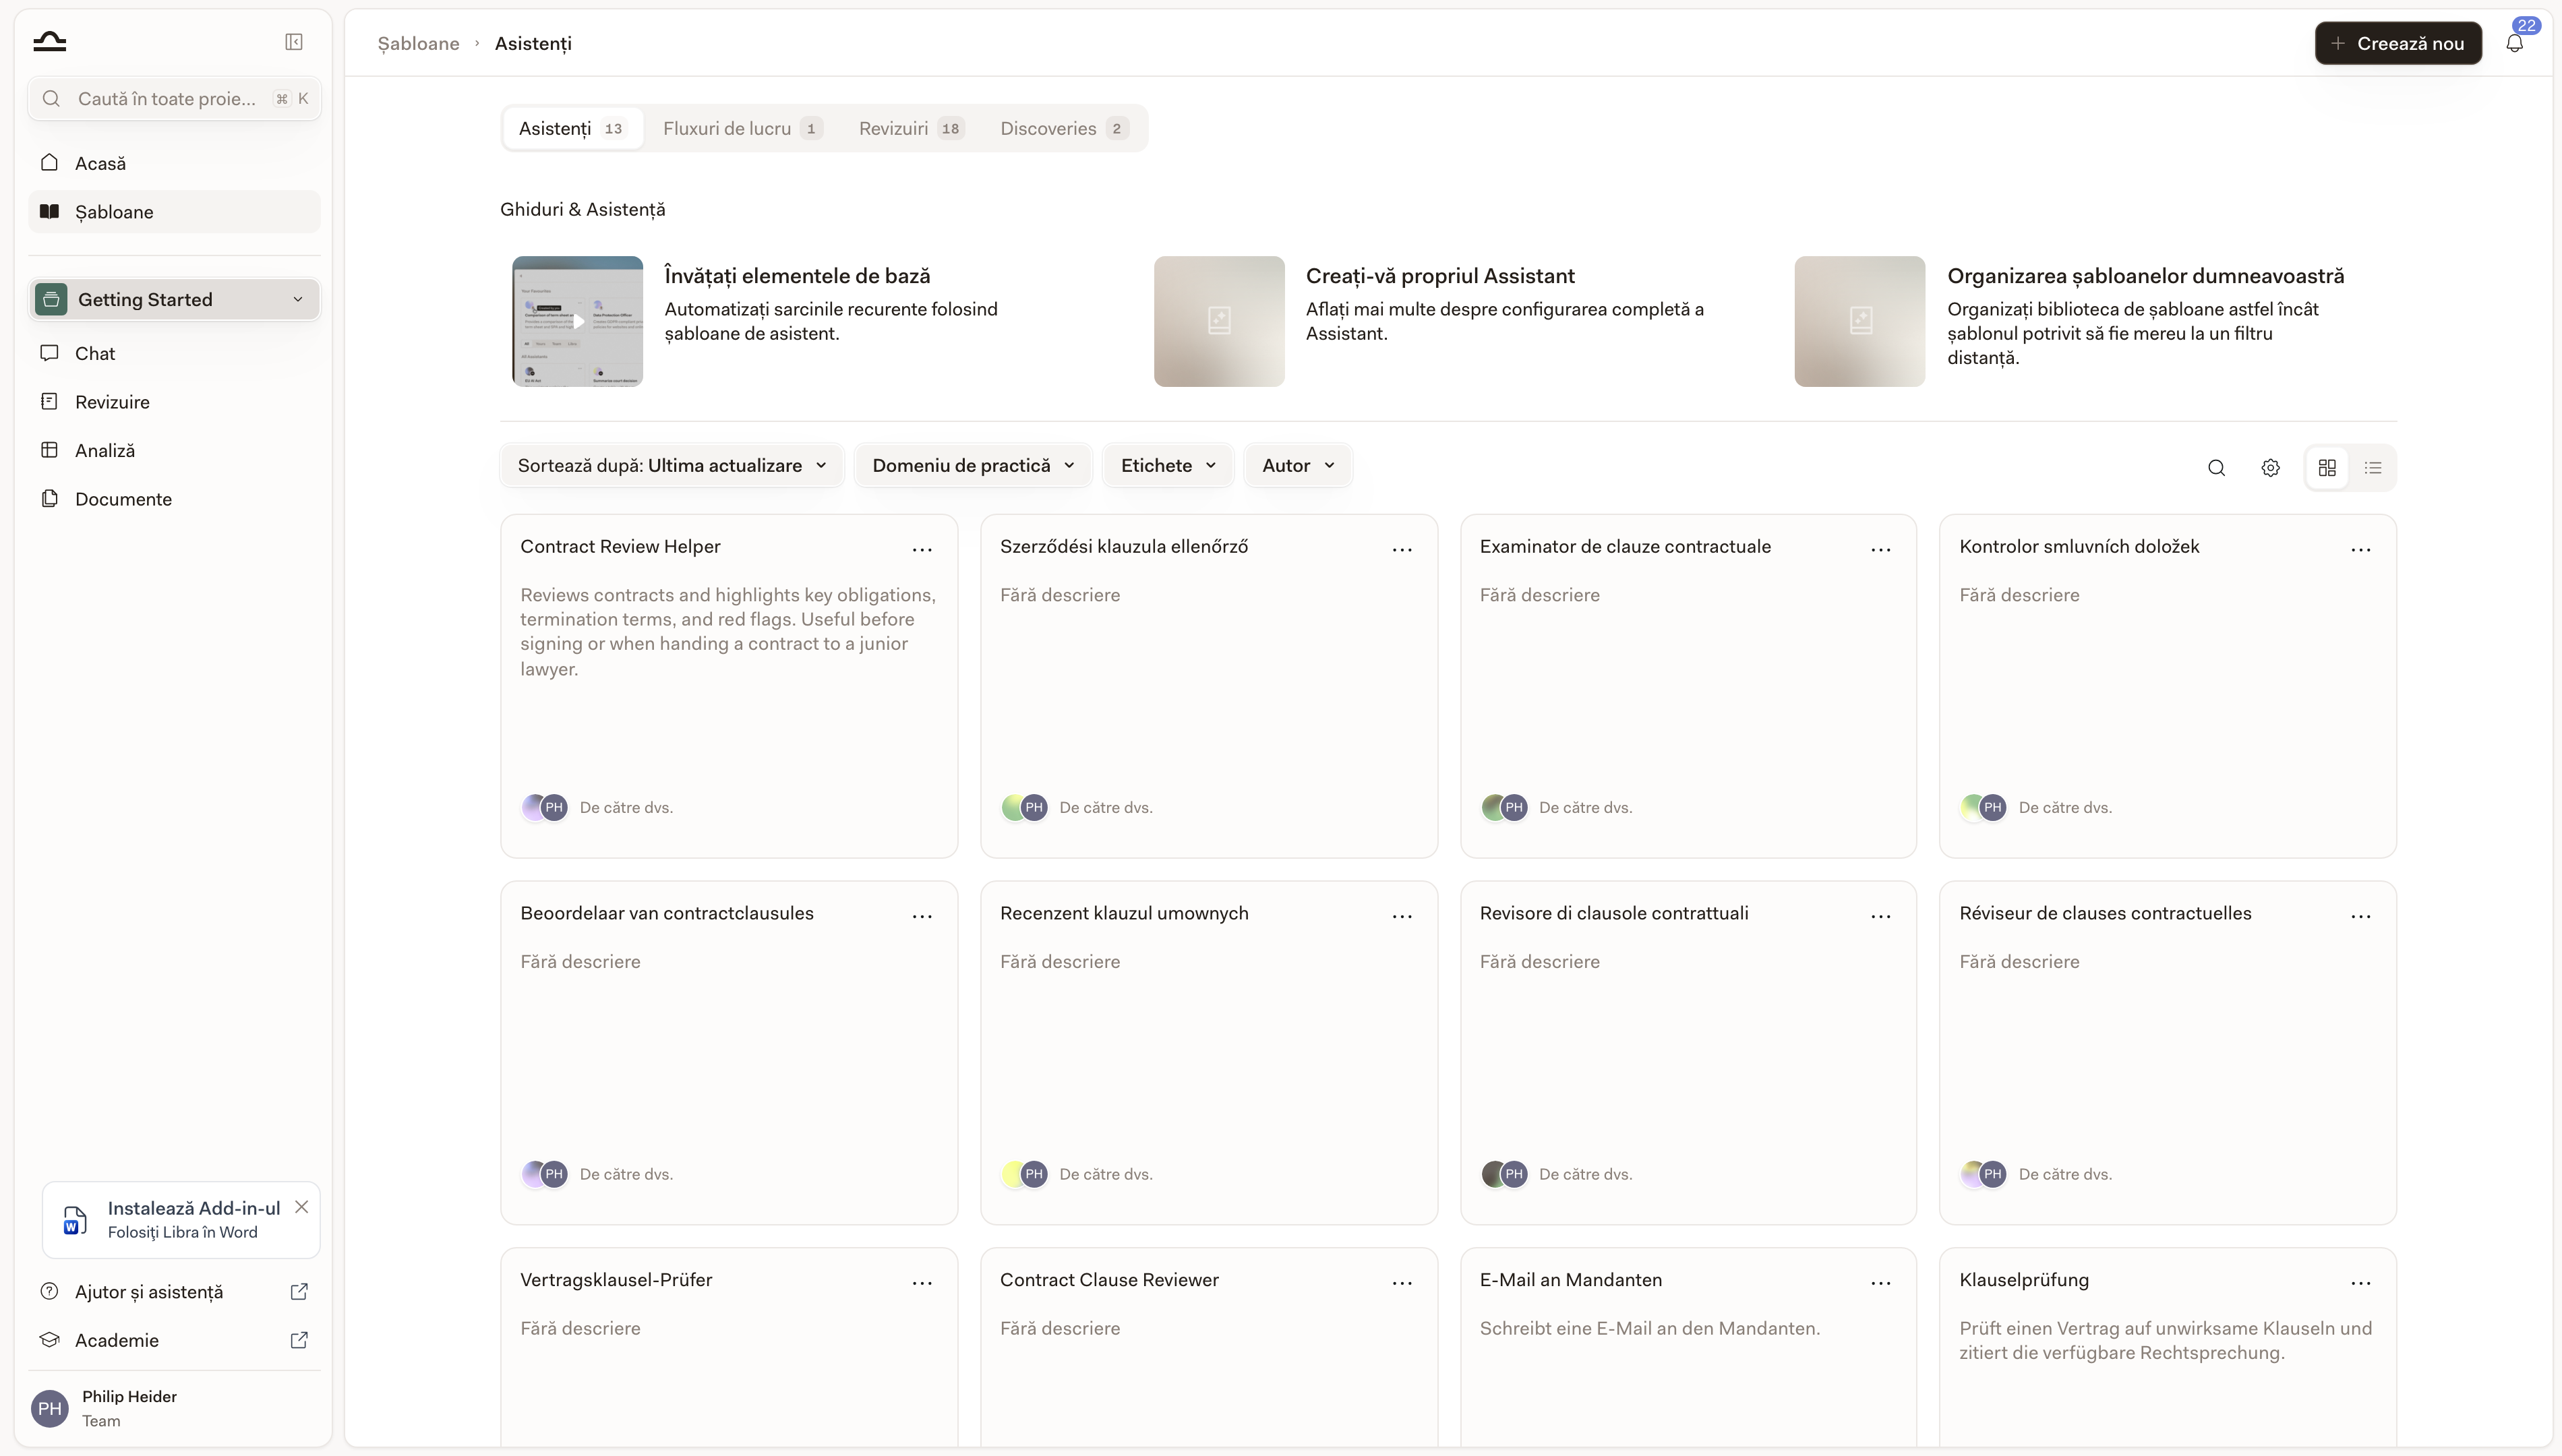Open Contract Clause Reviewer card title
The width and height of the screenshot is (2562, 1456).
click(x=1109, y=1281)
